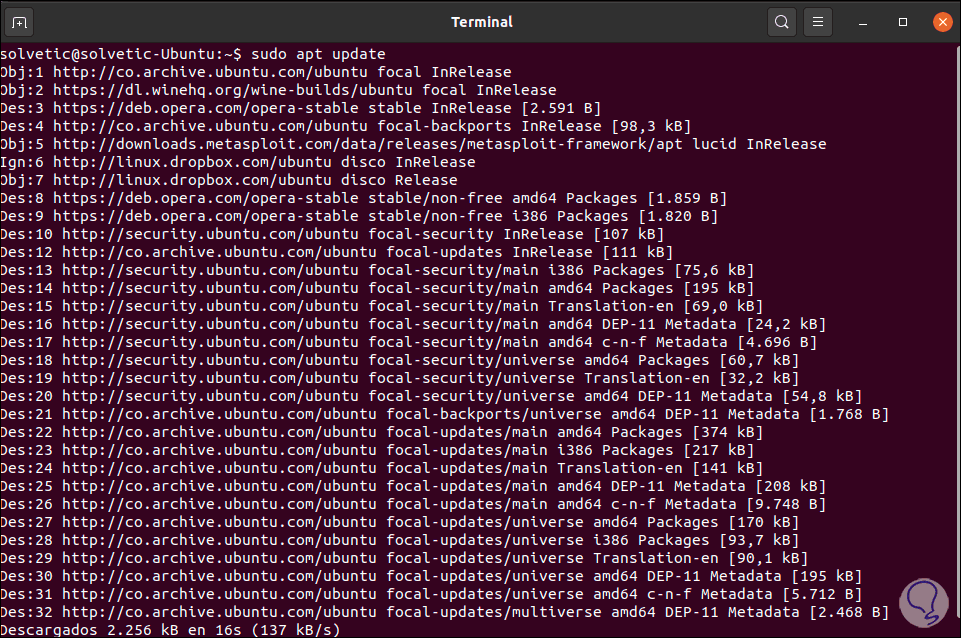Click the "sudo apt update" command text

click(319, 54)
